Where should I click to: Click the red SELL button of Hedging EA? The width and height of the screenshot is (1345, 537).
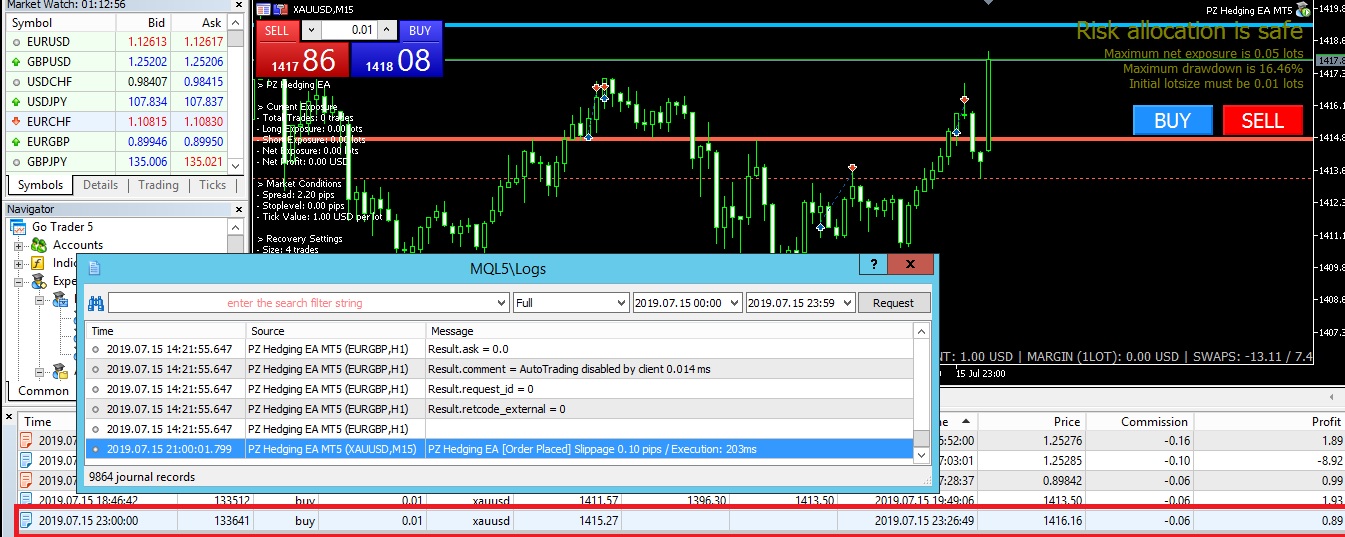pyautogui.click(x=1262, y=121)
